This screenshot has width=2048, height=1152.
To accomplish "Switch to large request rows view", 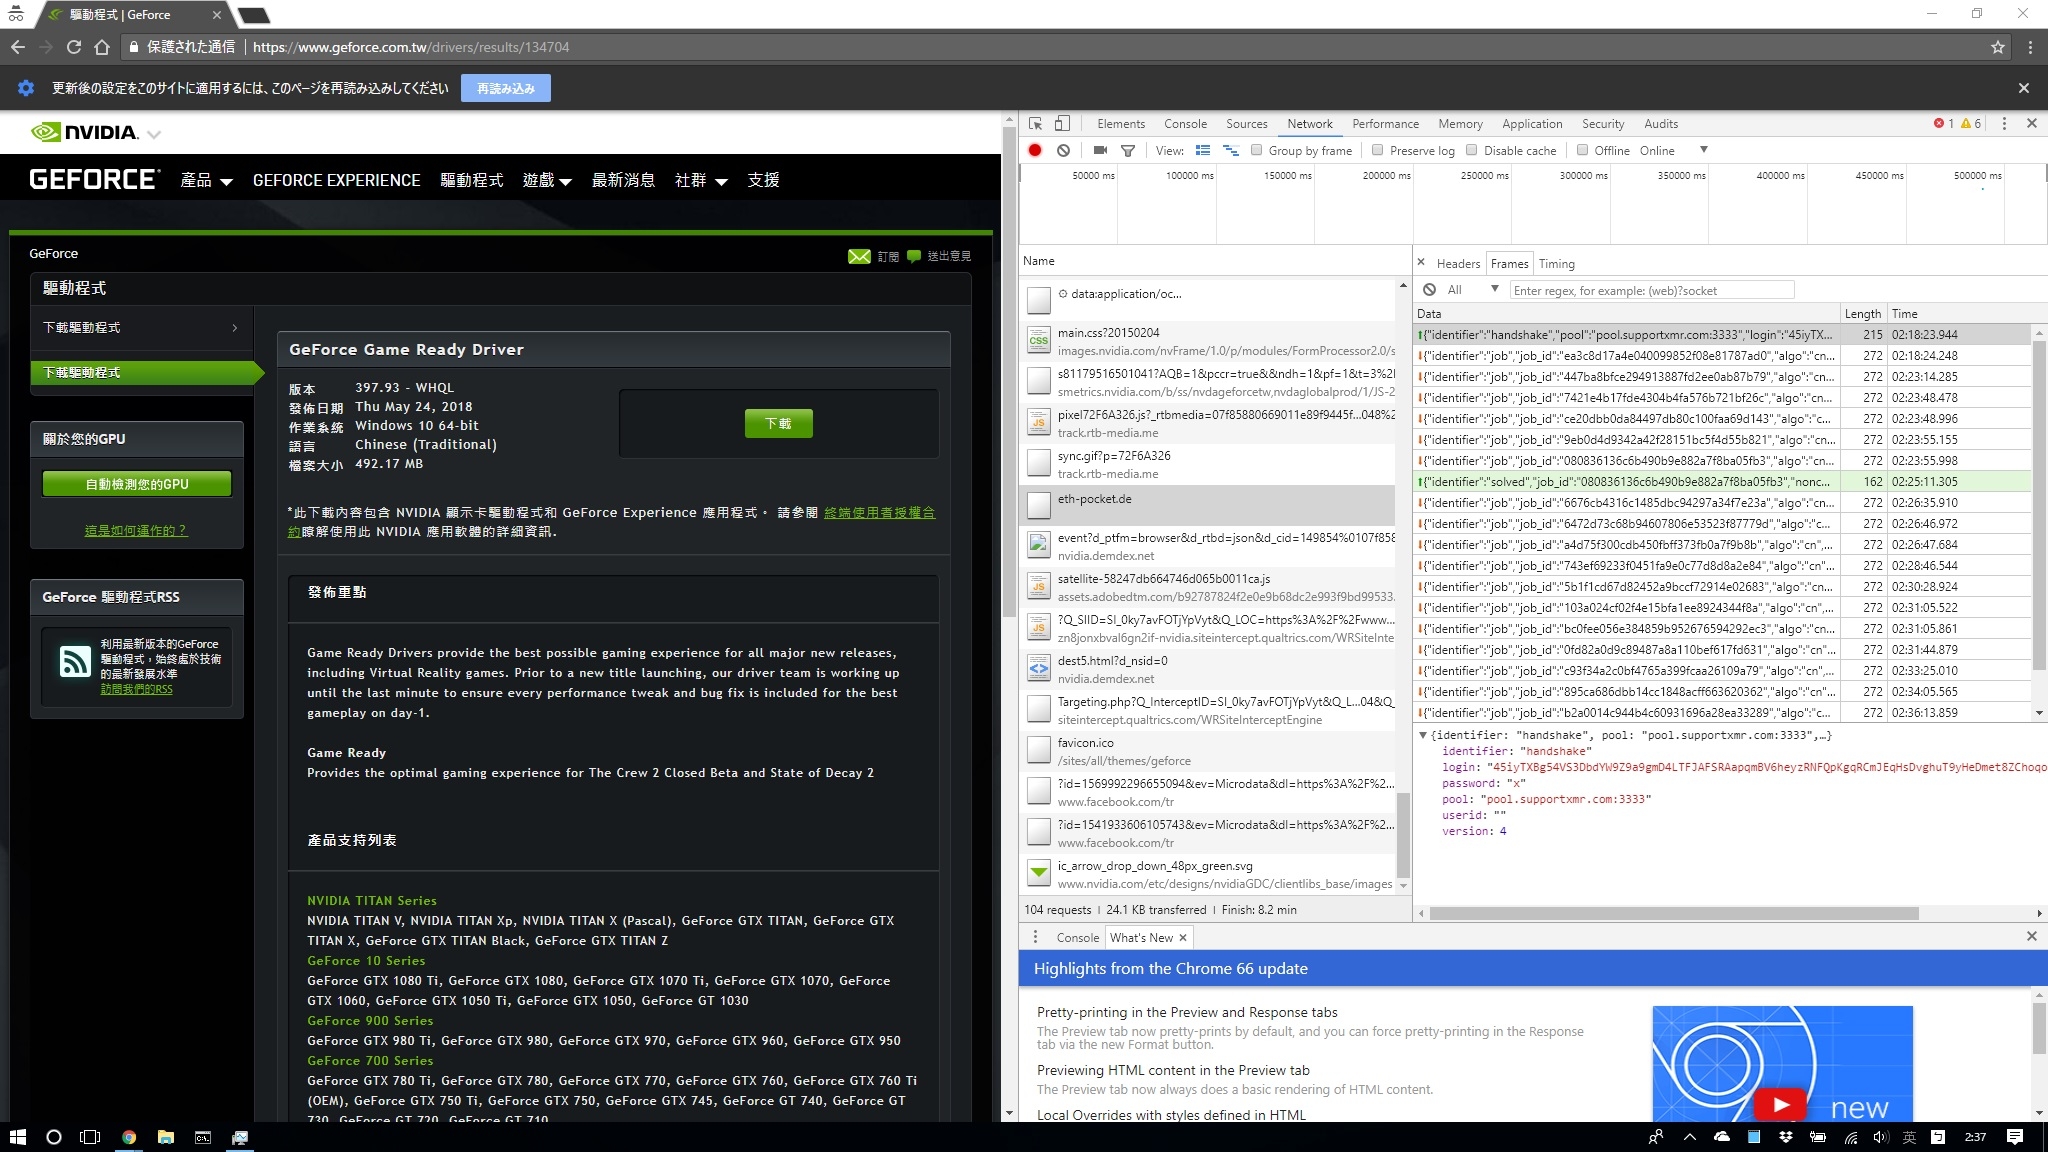I will point(1203,150).
